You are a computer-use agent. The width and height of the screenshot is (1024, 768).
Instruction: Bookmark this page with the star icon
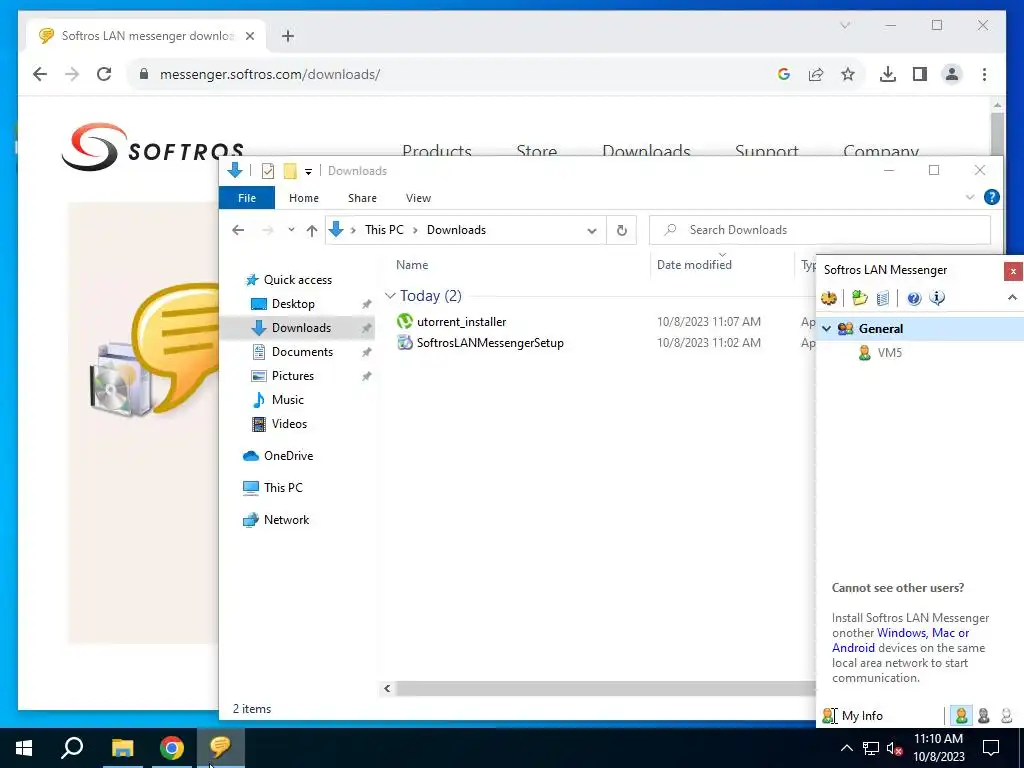click(848, 74)
